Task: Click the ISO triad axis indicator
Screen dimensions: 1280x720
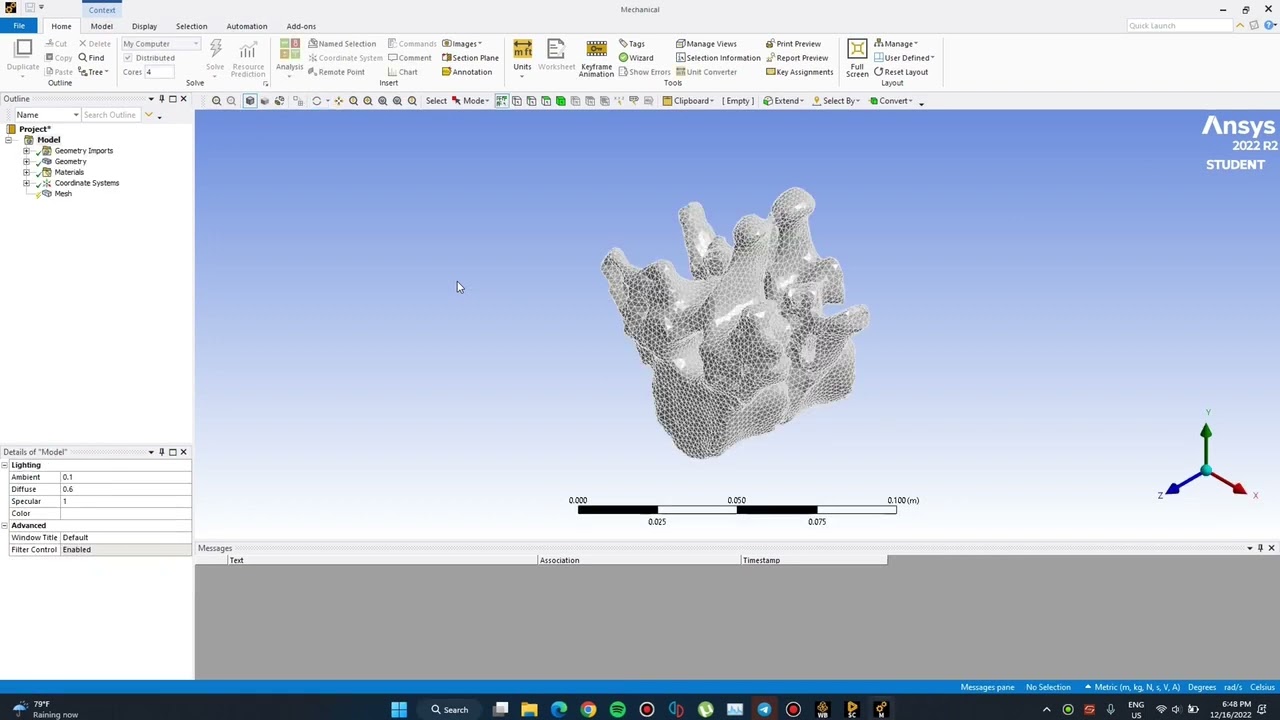Action: click(x=1206, y=470)
